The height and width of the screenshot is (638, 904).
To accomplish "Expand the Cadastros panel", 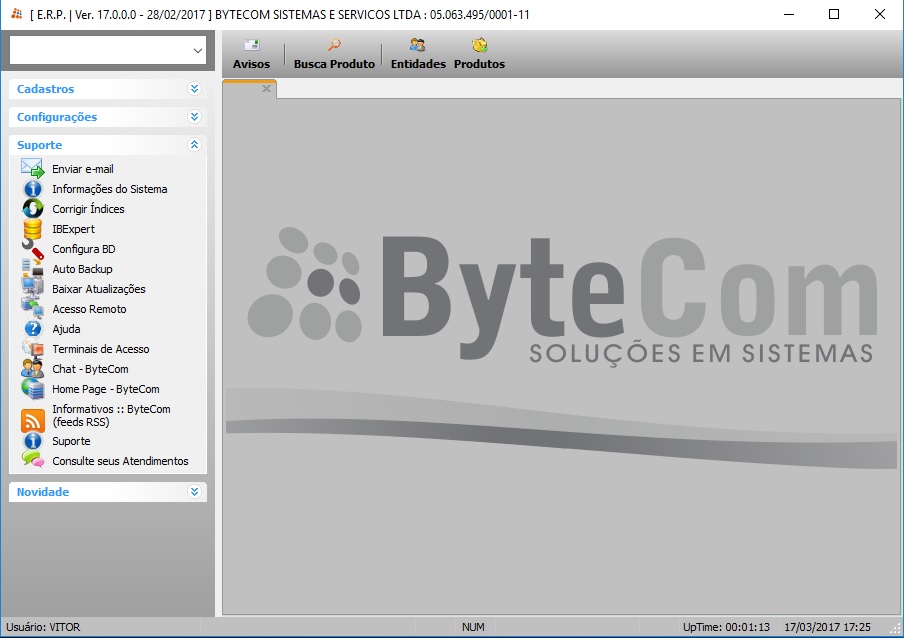I will (x=194, y=89).
